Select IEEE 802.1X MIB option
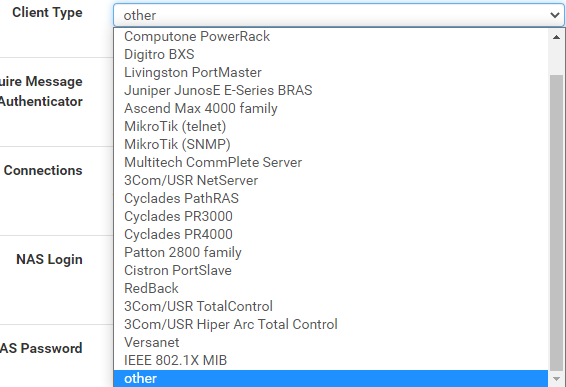Image resolution: width=566 pixels, height=387 pixels. (x=331, y=361)
